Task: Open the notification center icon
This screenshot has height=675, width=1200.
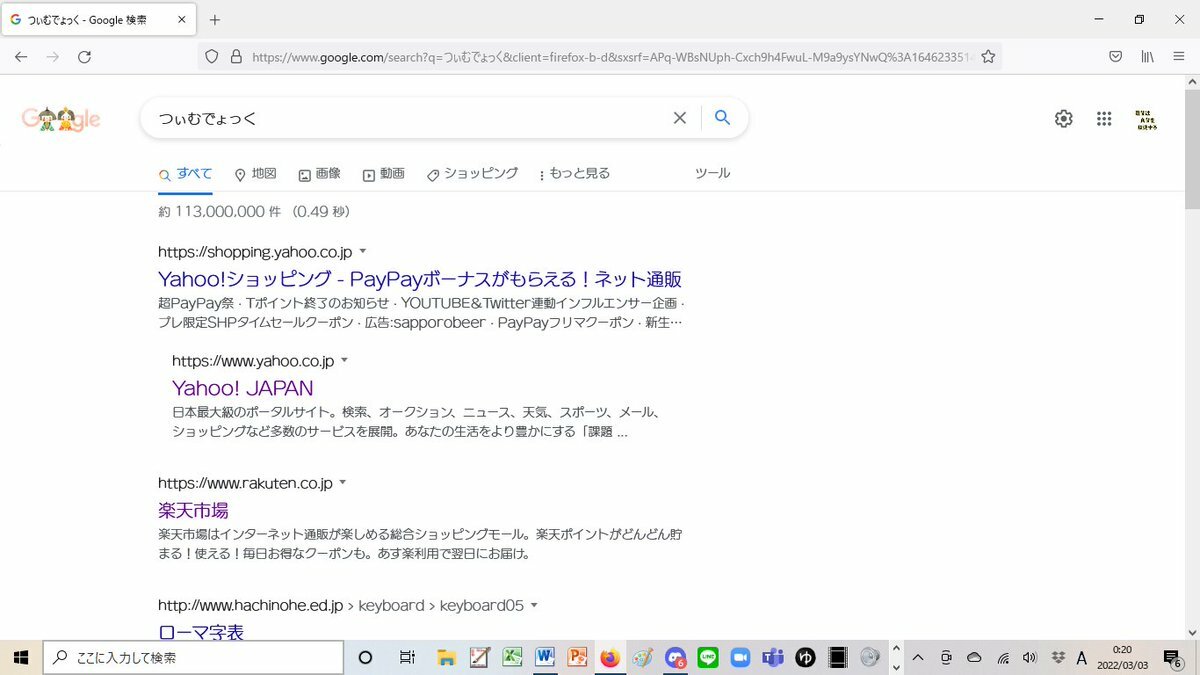Action: [x=1175, y=658]
